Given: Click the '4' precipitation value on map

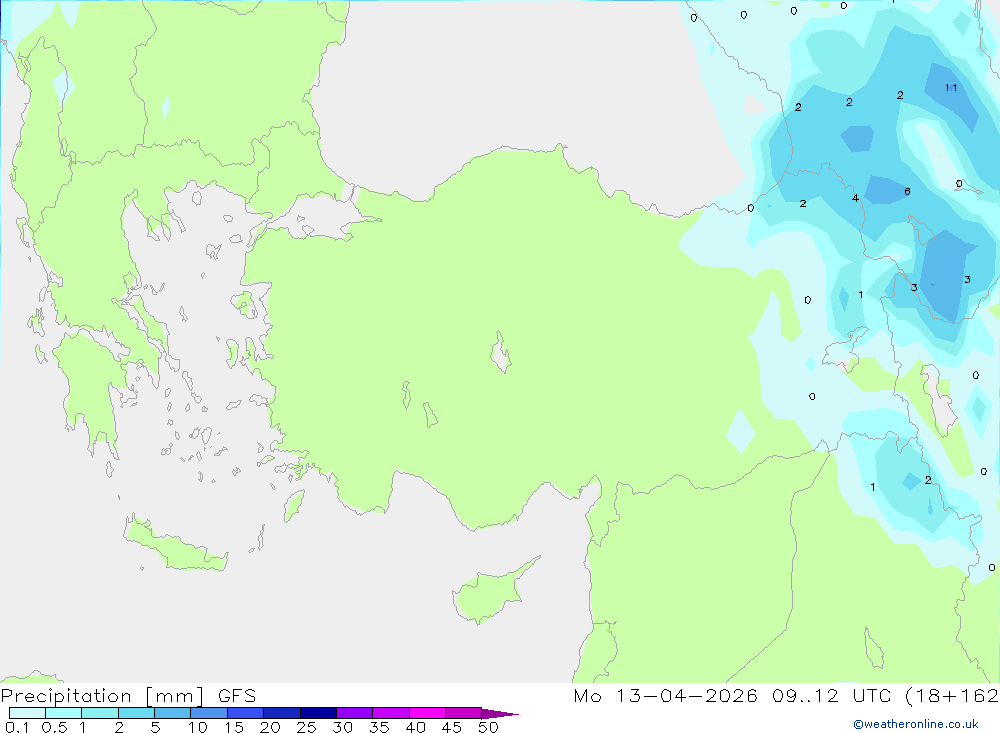Looking at the screenshot, I should point(855,198).
